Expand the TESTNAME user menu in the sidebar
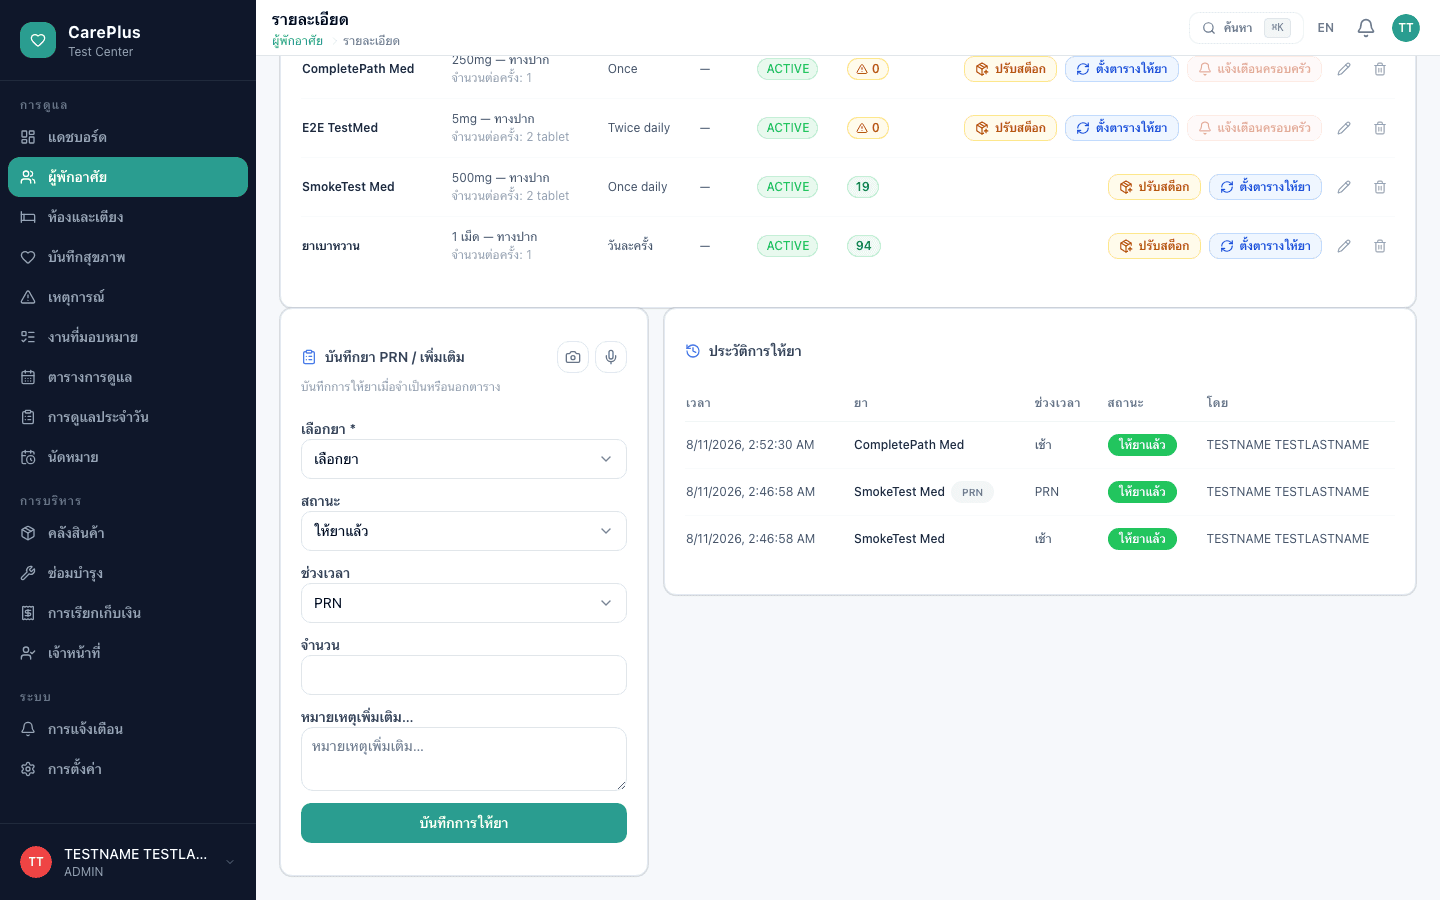The image size is (1440, 900). click(x=128, y=862)
